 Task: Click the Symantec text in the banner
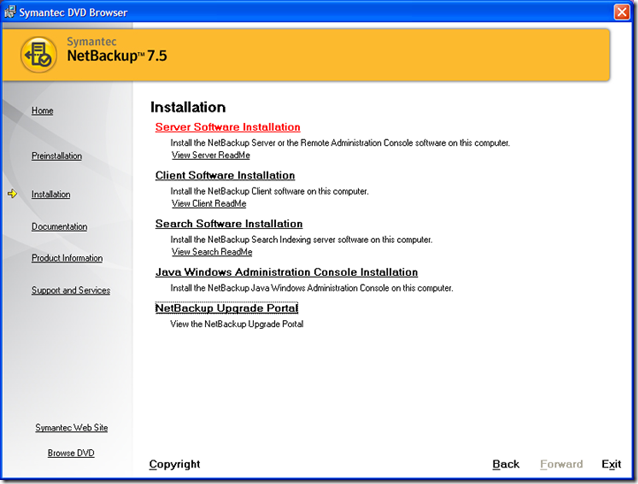(x=92, y=41)
